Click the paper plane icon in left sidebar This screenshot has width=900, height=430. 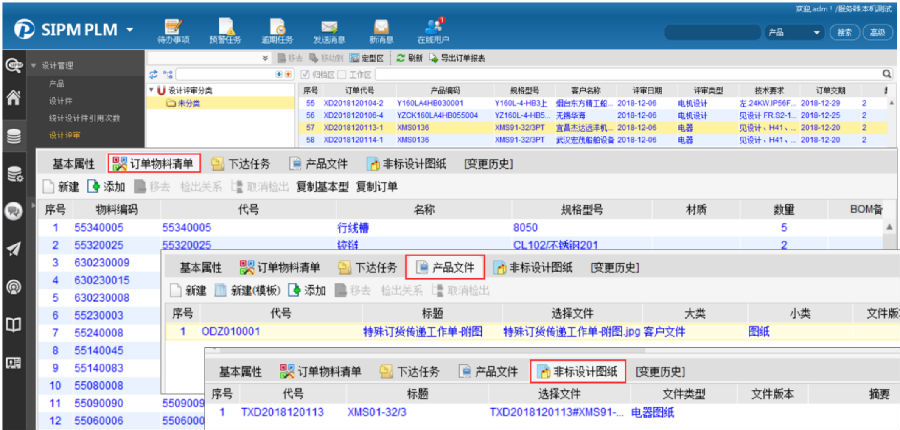(14, 248)
